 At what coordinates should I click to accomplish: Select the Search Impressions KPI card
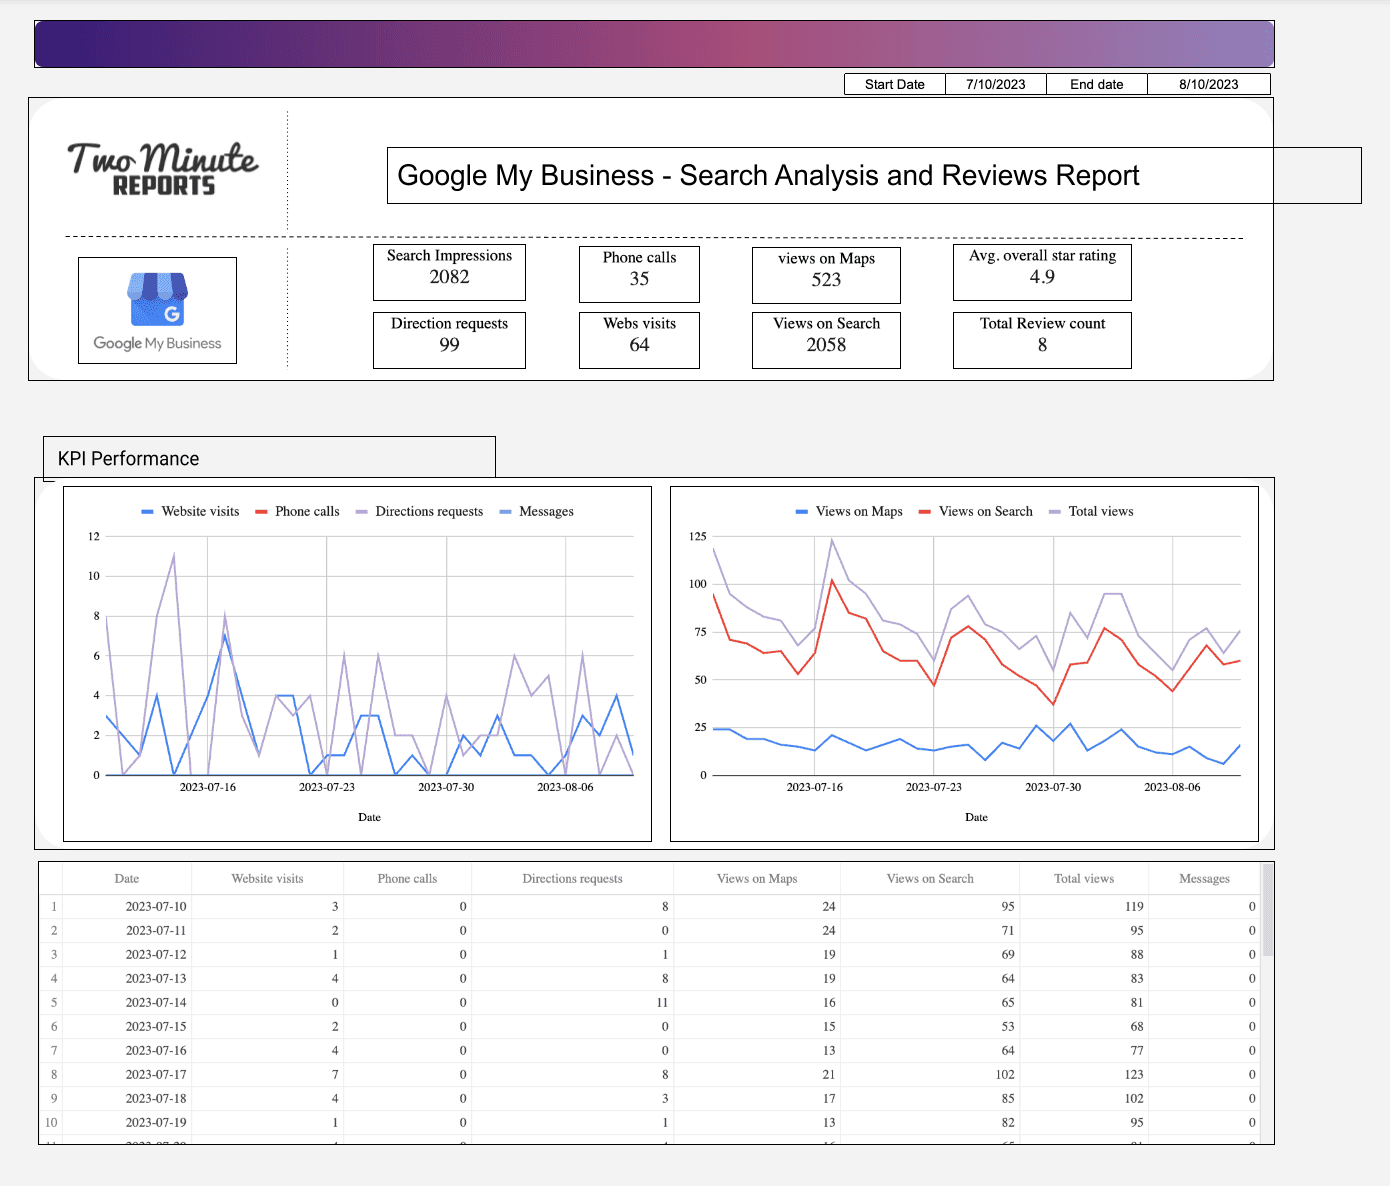(449, 272)
